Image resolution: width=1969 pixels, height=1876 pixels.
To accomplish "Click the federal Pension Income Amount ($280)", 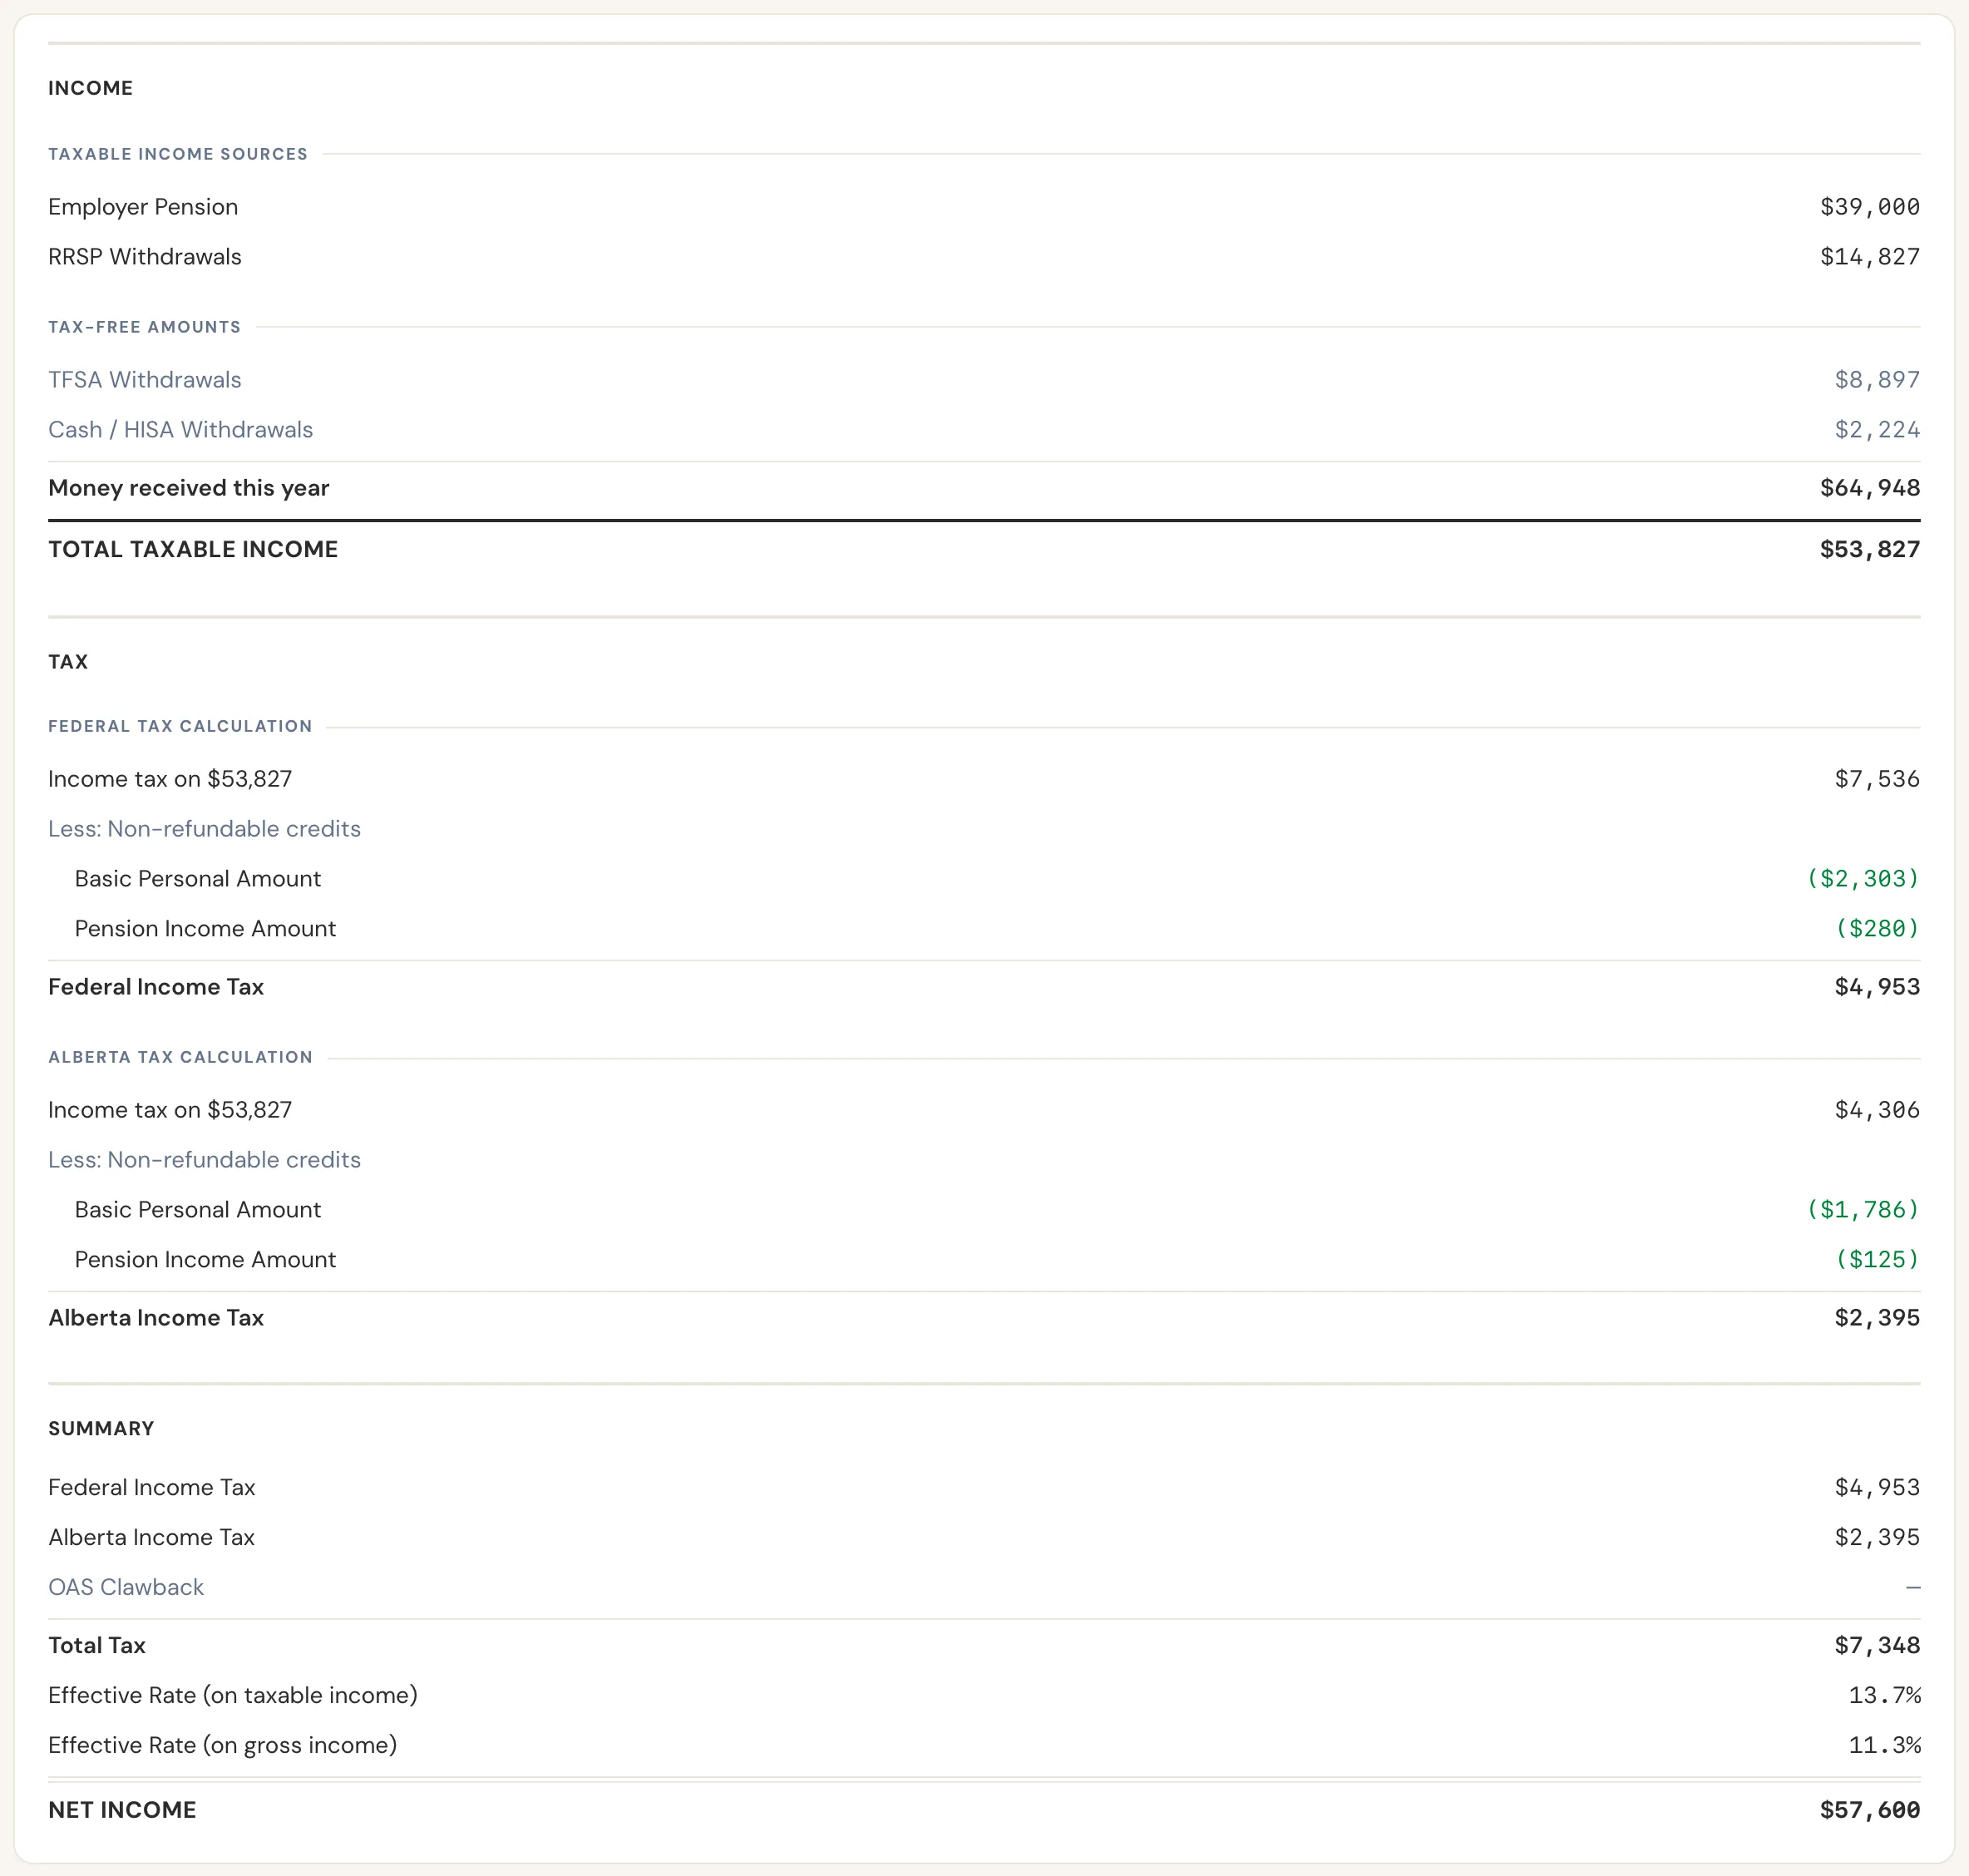I will 1876,929.
